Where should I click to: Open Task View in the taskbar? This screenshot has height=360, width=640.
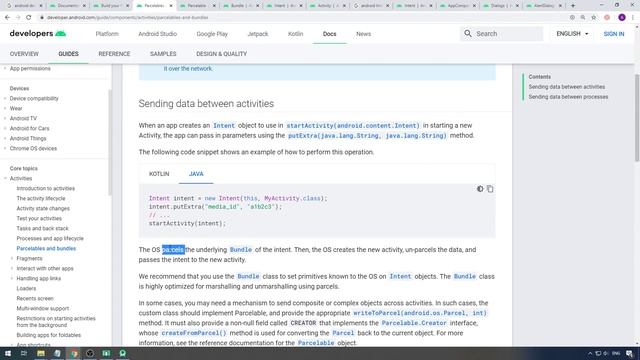(x=24, y=353)
